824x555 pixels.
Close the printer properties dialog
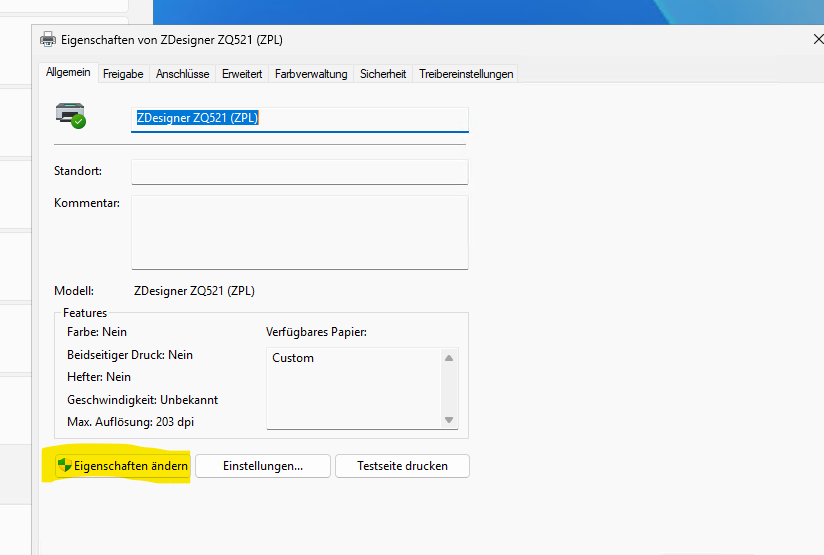(816, 39)
